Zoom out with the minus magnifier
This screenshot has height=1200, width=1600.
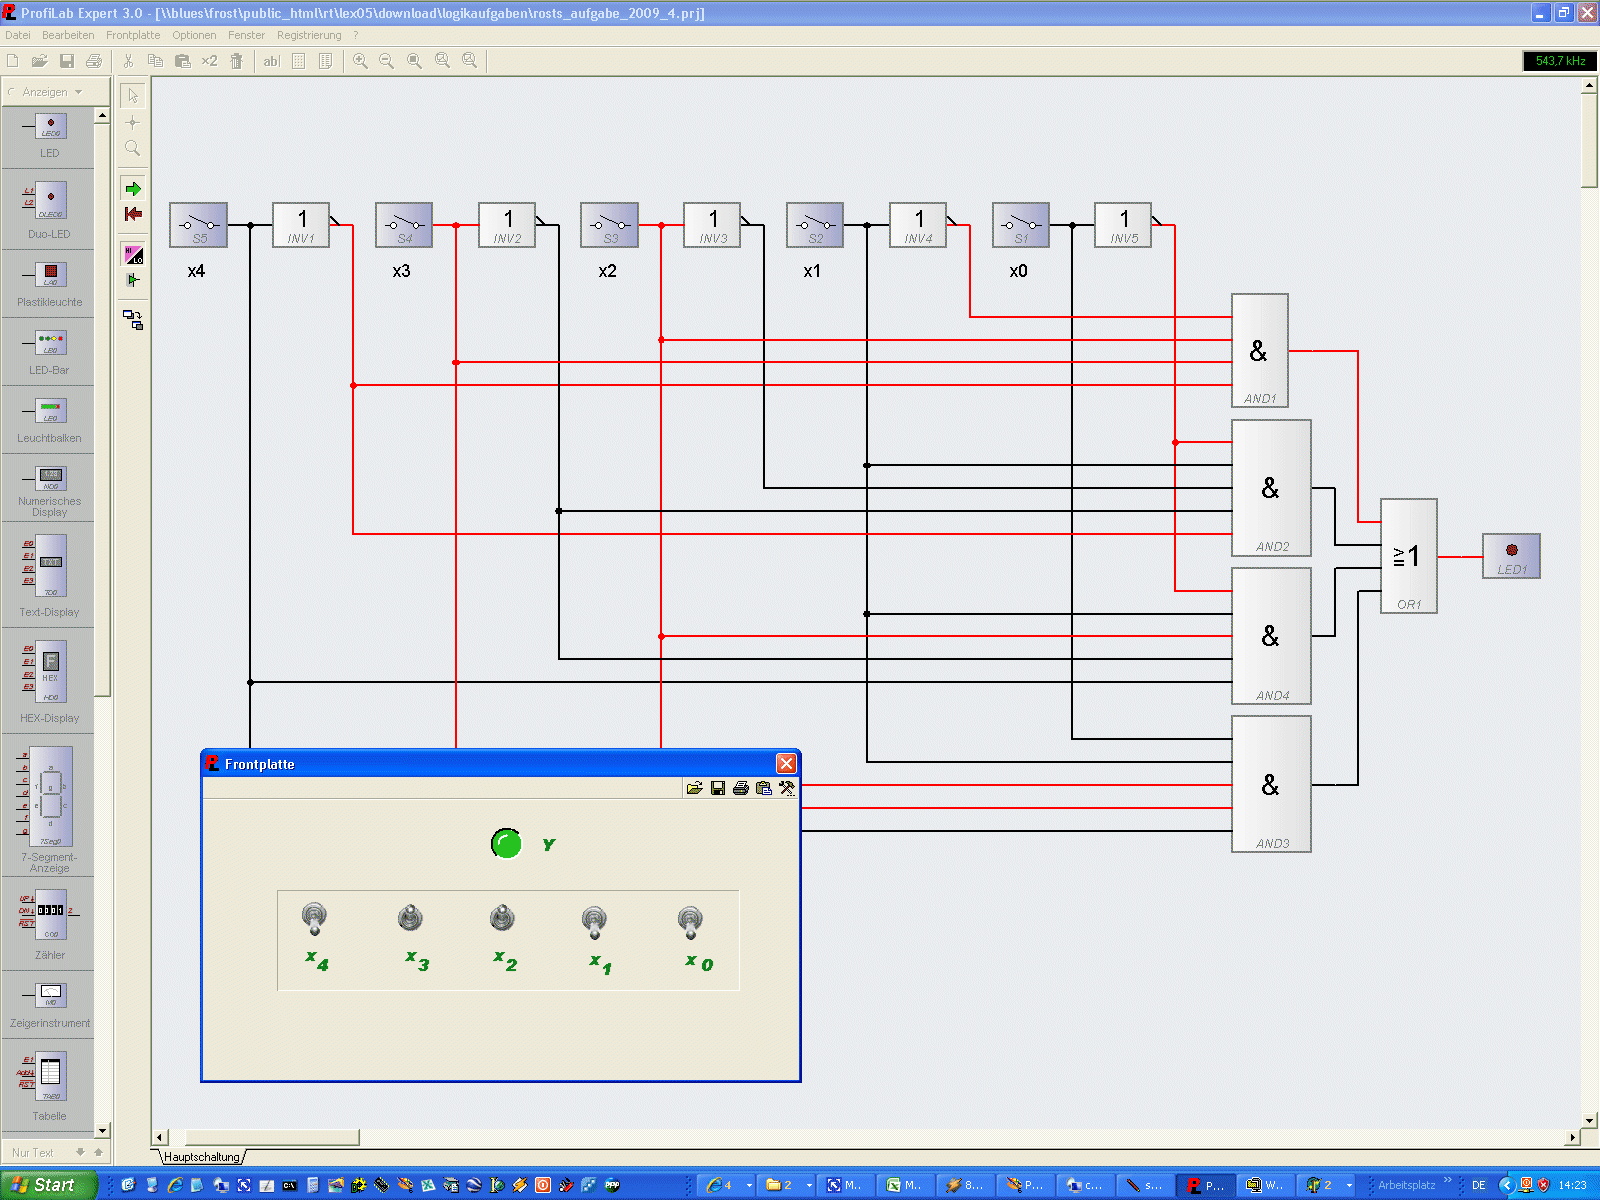[x=387, y=61]
